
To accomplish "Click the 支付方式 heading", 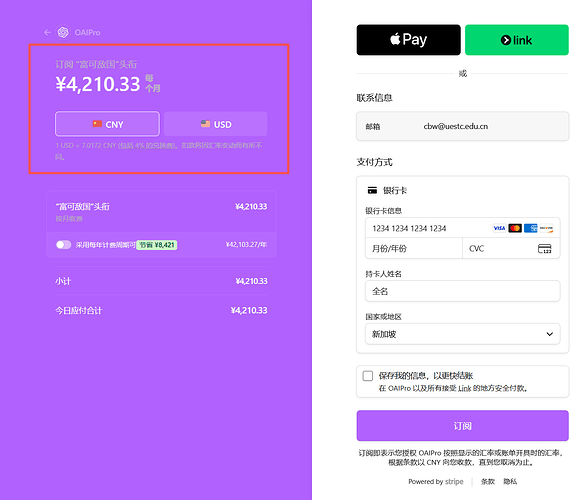I will [x=374, y=162].
